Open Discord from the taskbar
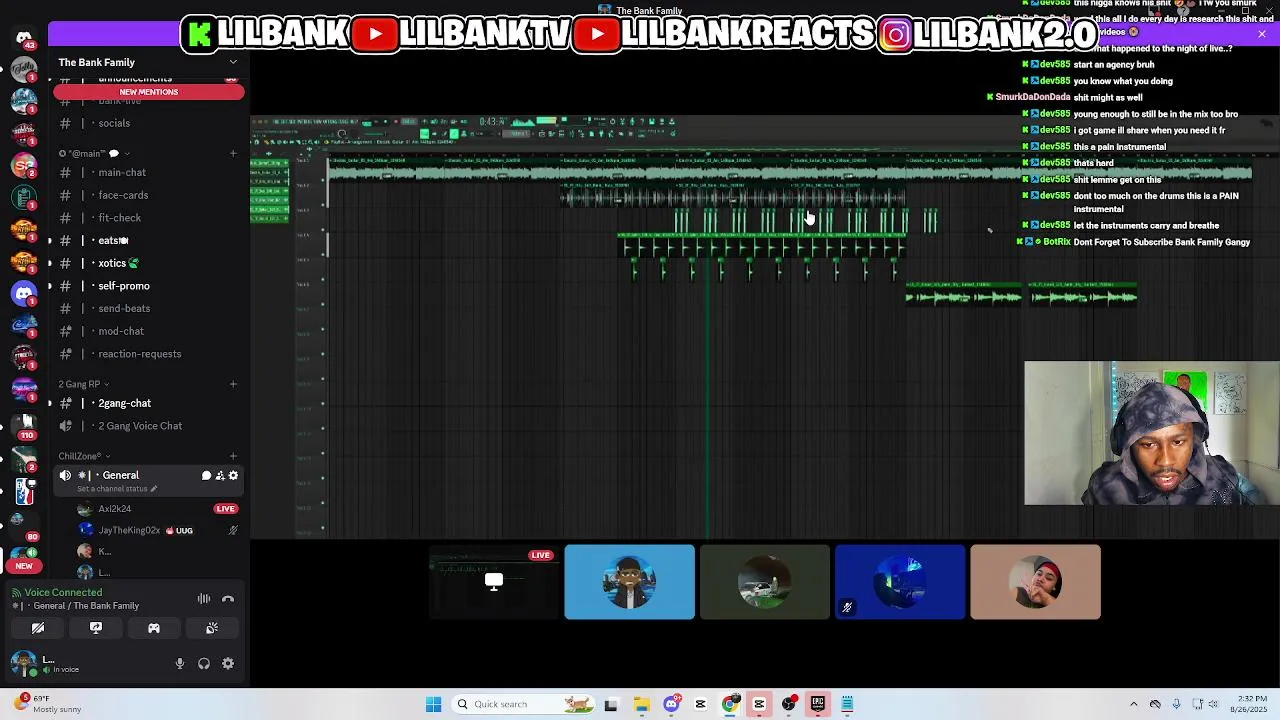The width and height of the screenshot is (1280, 720). pos(671,704)
